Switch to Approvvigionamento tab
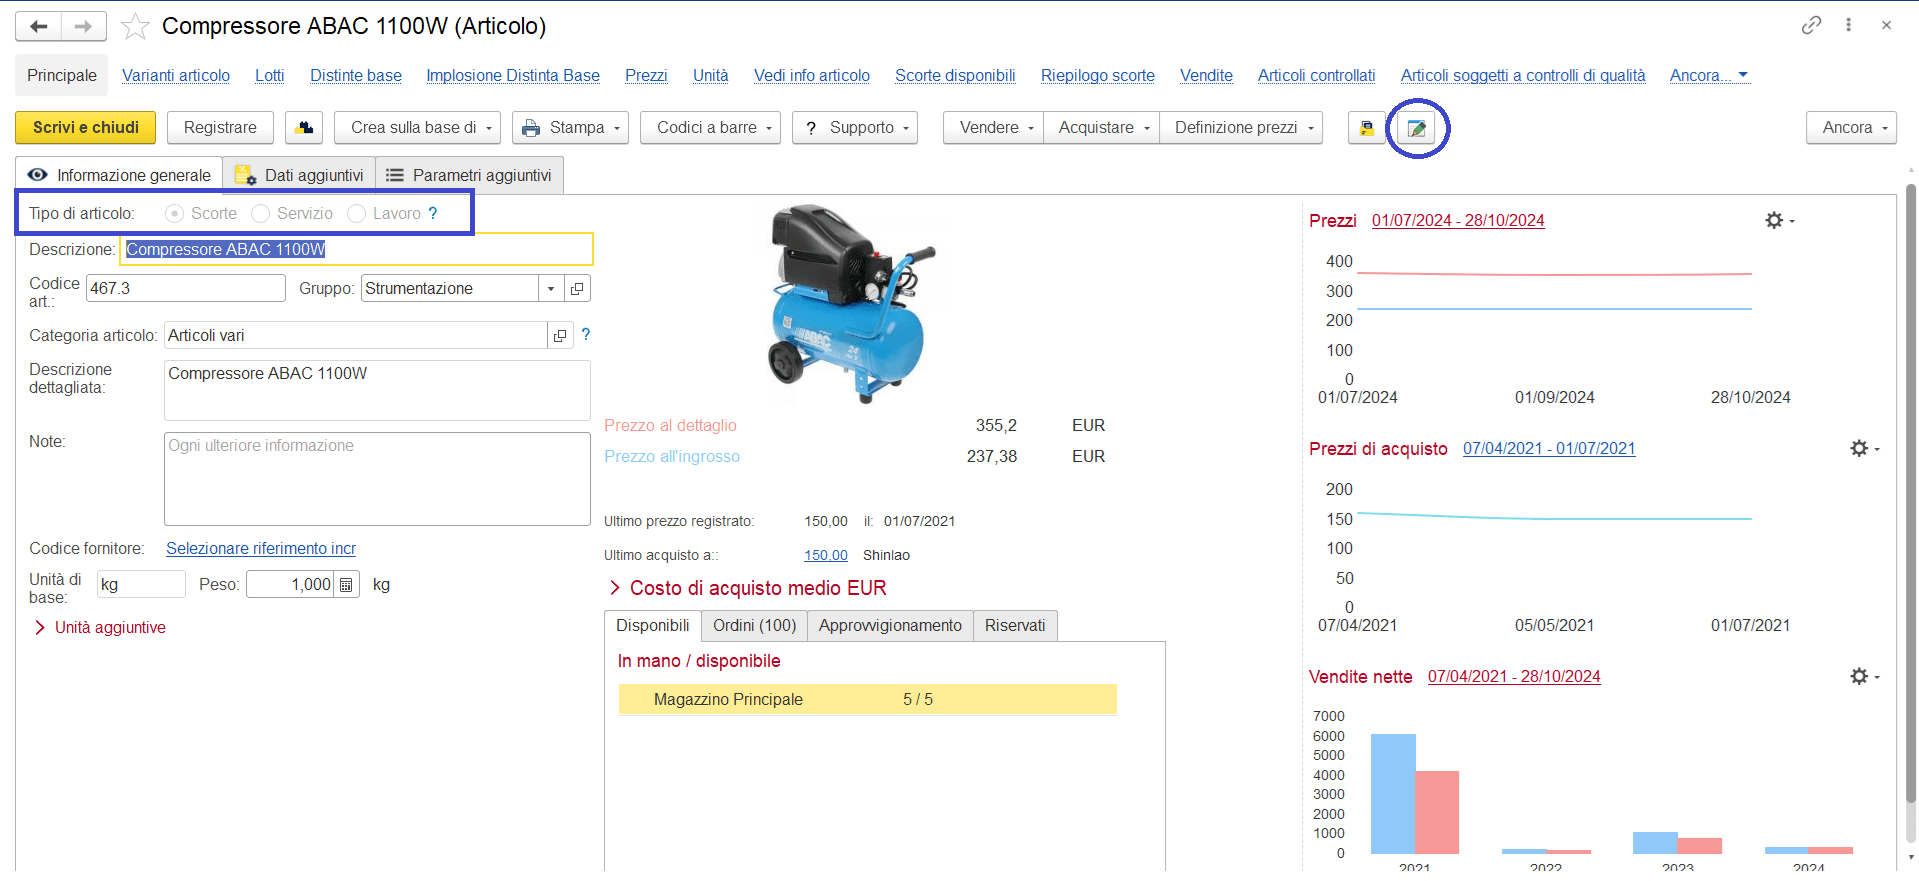This screenshot has width=1919, height=881. (x=890, y=626)
